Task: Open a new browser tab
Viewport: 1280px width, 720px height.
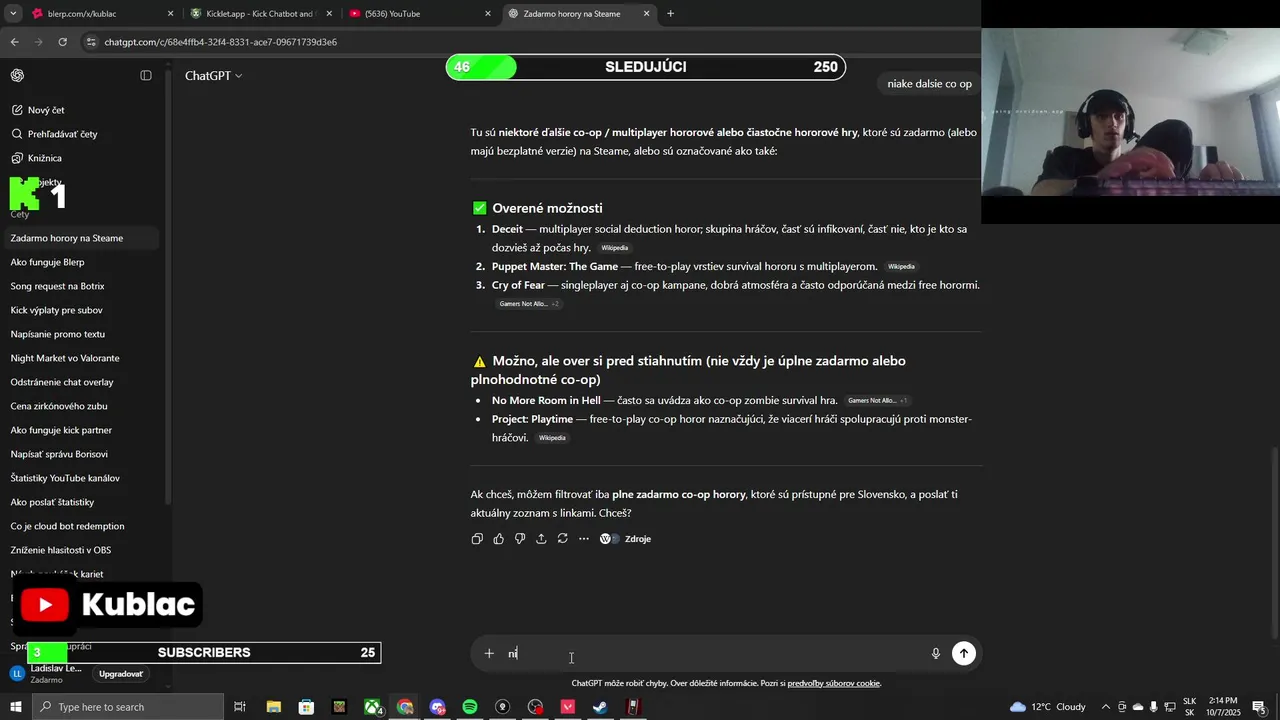Action: 670,14
